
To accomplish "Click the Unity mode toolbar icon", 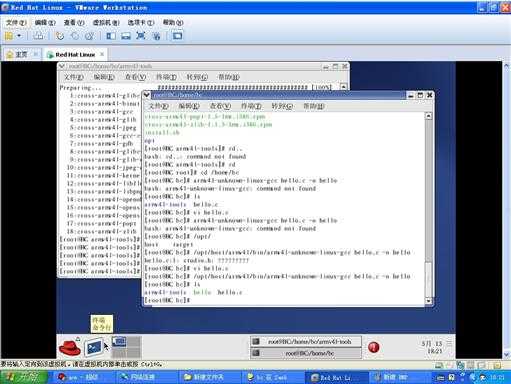I will point(156,36).
